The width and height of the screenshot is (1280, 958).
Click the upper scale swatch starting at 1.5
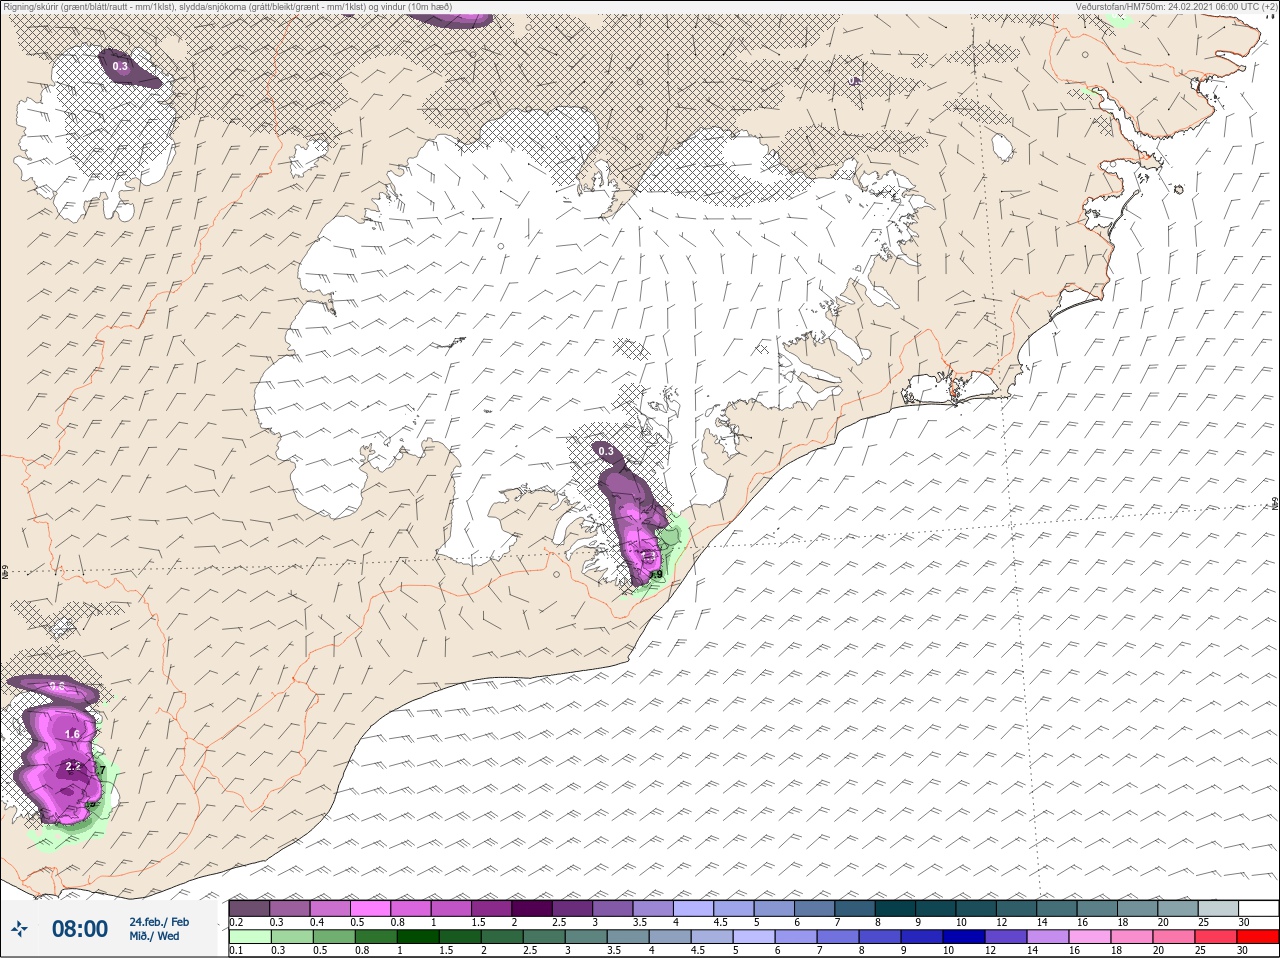pyautogui.click(x=491, y=908)
